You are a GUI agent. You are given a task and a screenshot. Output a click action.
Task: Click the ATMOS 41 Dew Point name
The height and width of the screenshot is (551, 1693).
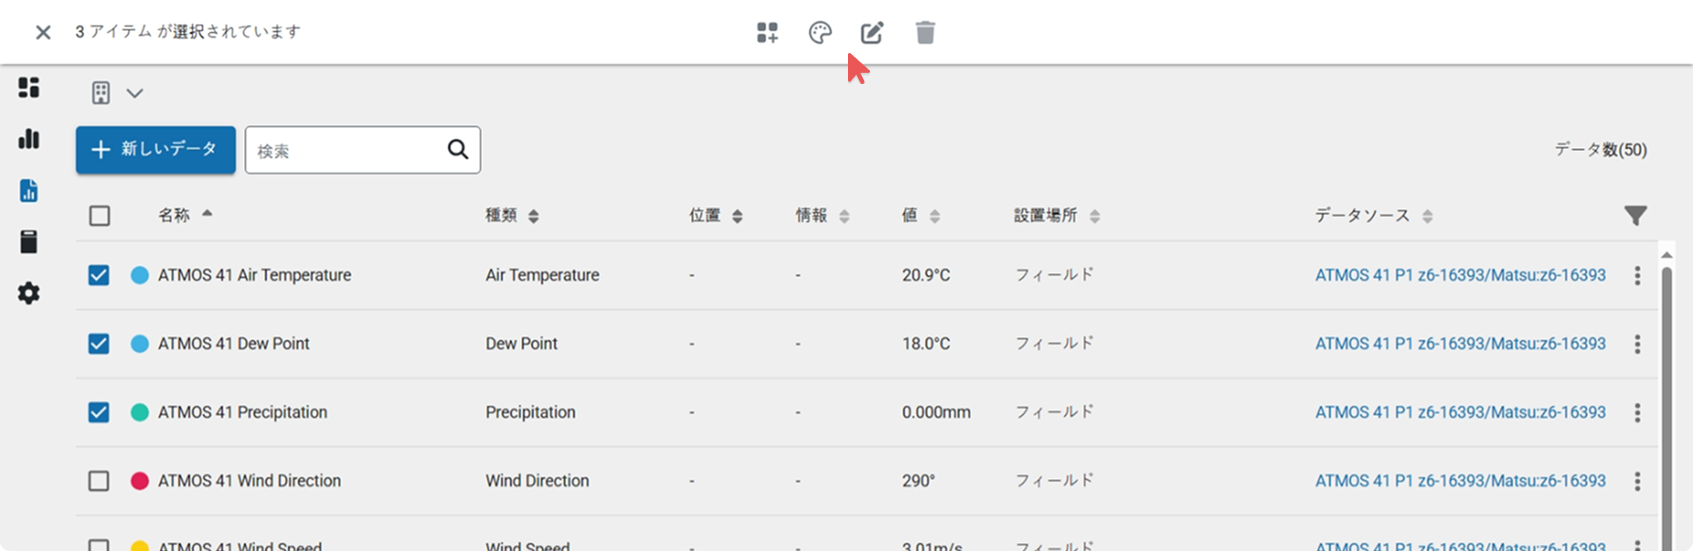233,343
